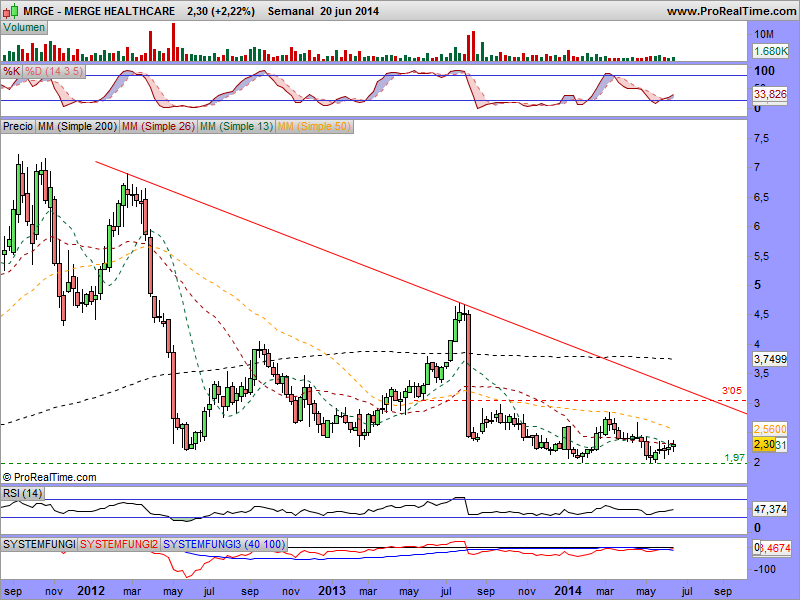
Task: Click the red 3'05 resistance label
Action: [x=732, y=391]
